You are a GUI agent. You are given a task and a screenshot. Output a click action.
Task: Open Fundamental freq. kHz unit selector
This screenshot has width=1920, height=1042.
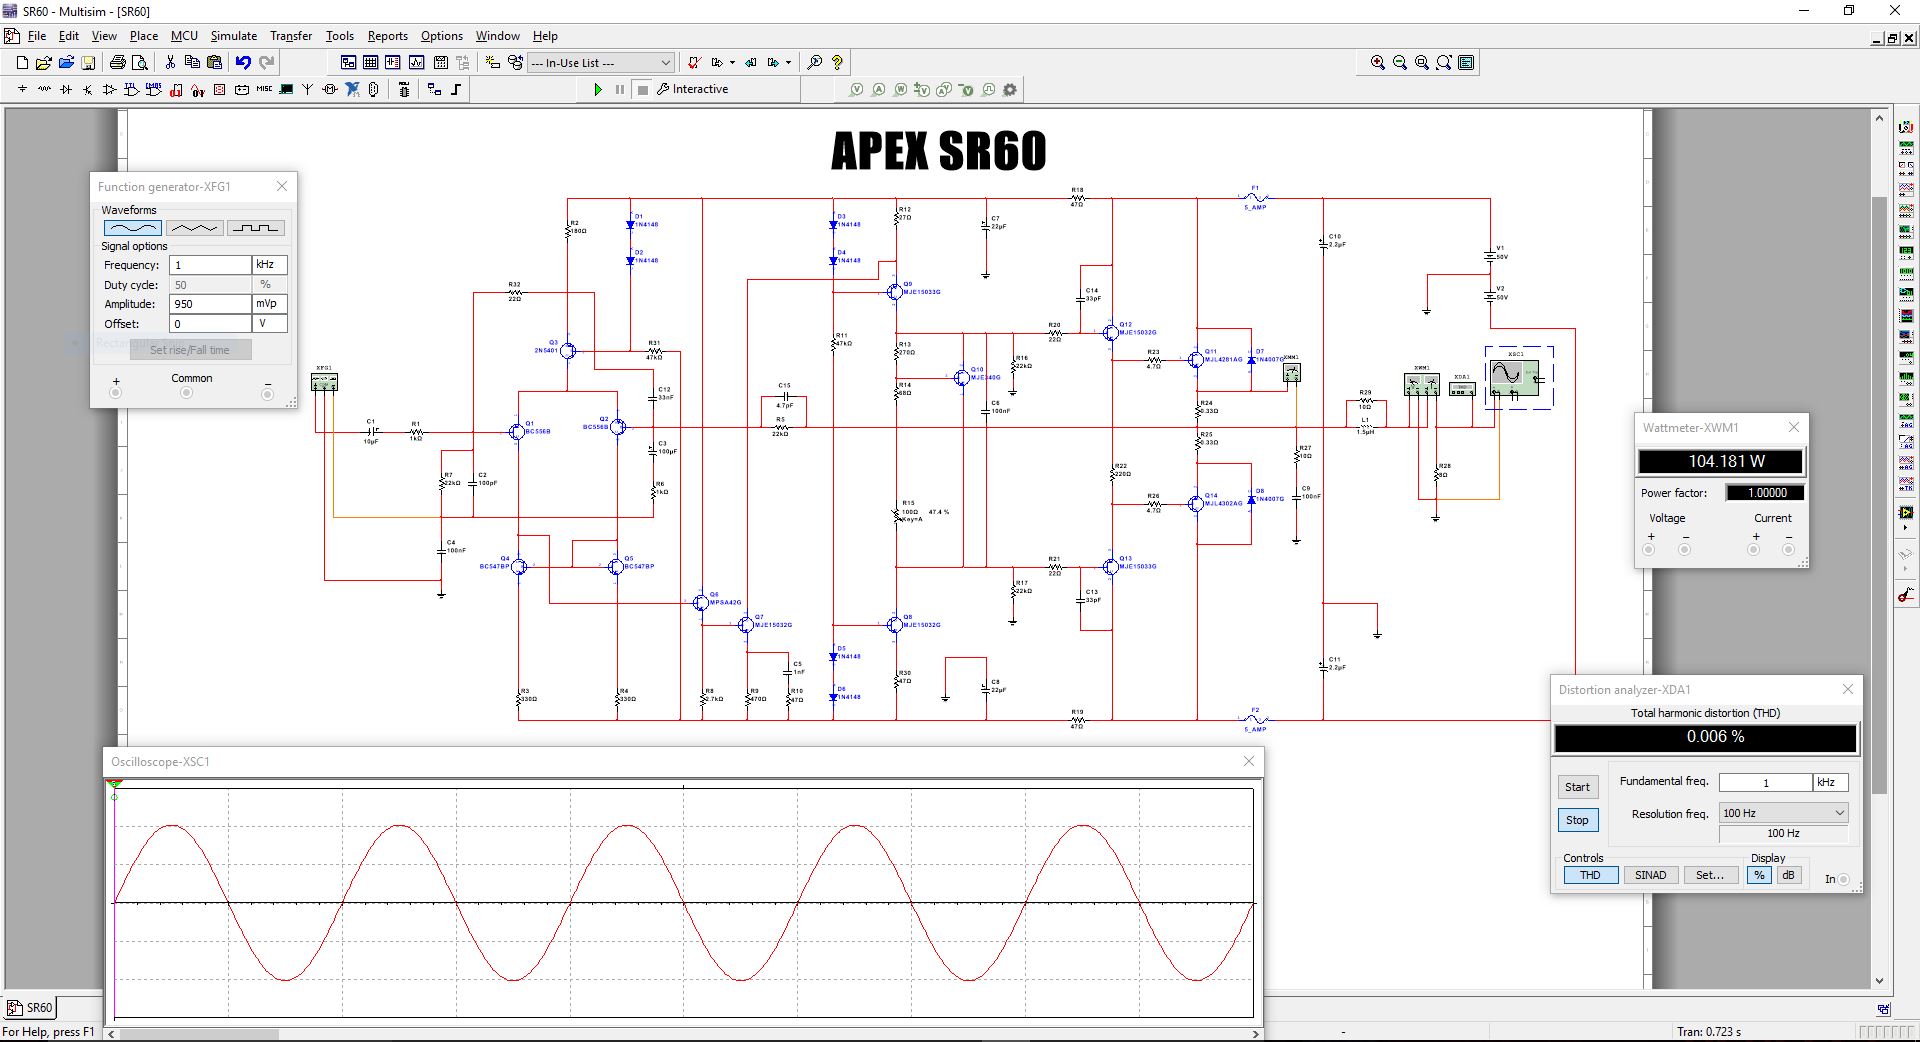pos(1830,782)
